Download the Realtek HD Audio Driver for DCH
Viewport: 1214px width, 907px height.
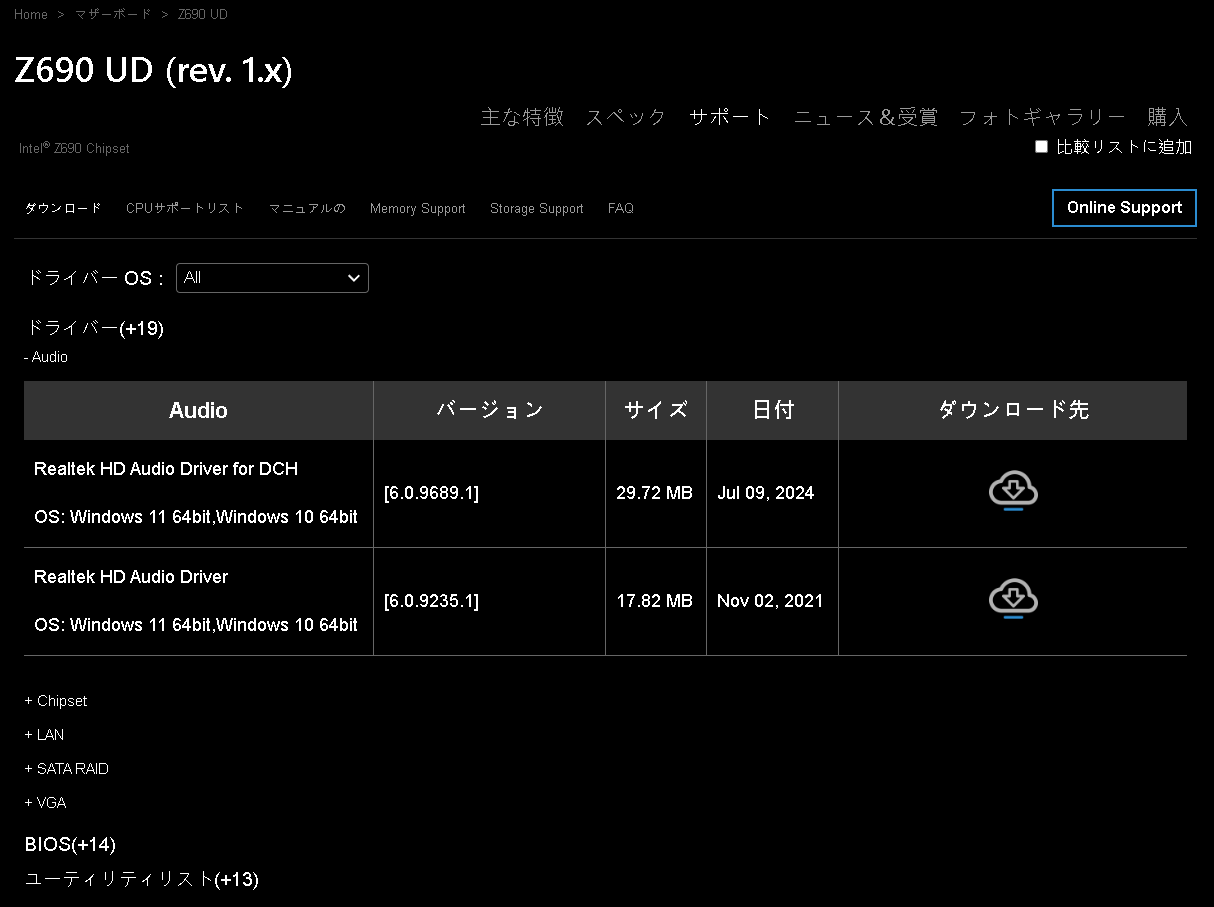(1013, 490)
